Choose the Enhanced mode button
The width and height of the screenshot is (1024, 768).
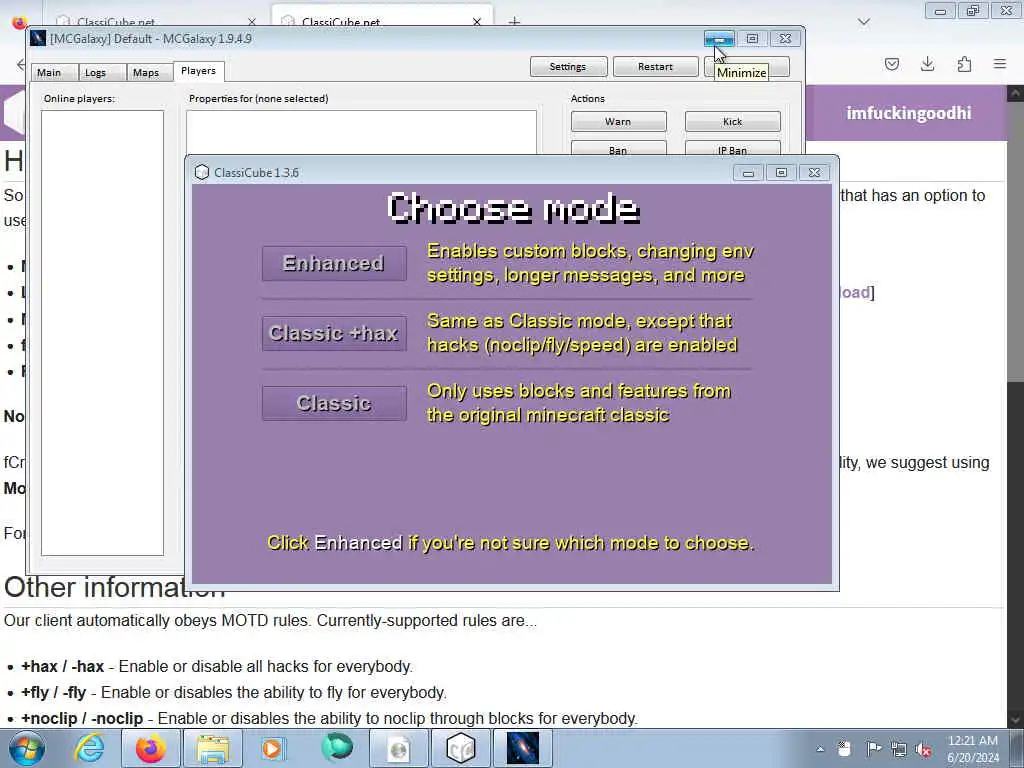click(334, 263)
